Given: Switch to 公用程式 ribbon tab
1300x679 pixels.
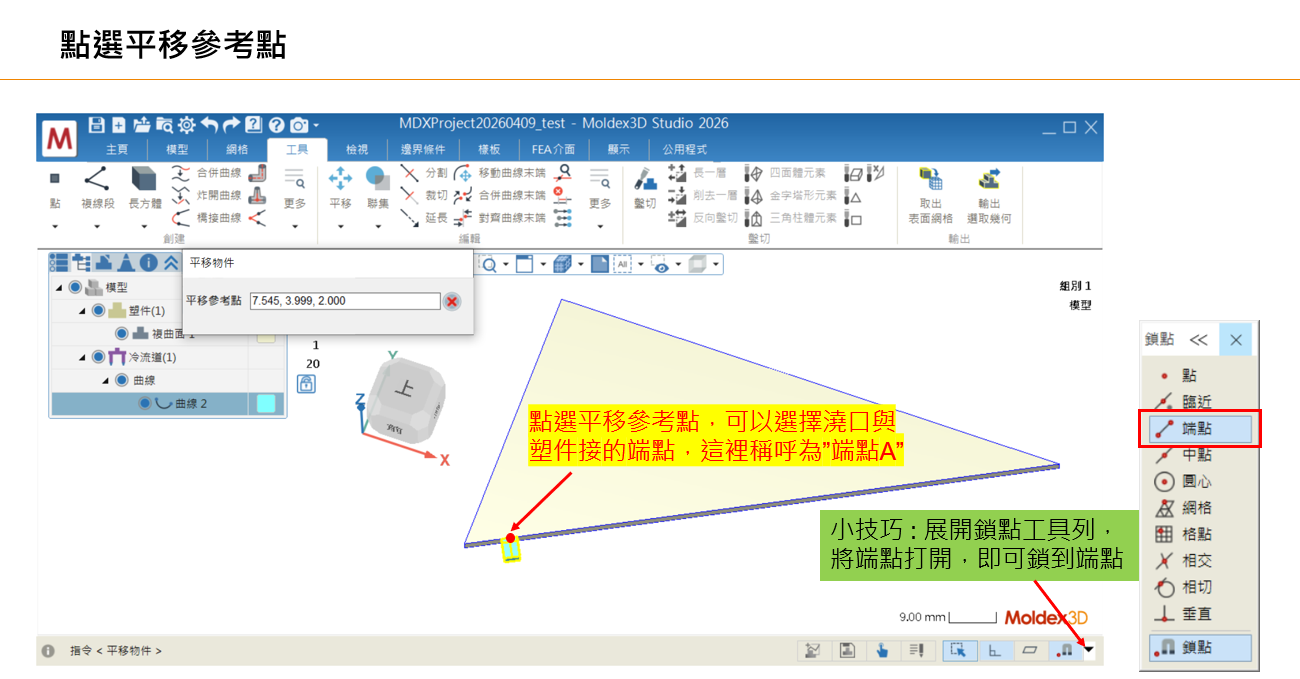Looking at the screenshot, I should (684, 149).
